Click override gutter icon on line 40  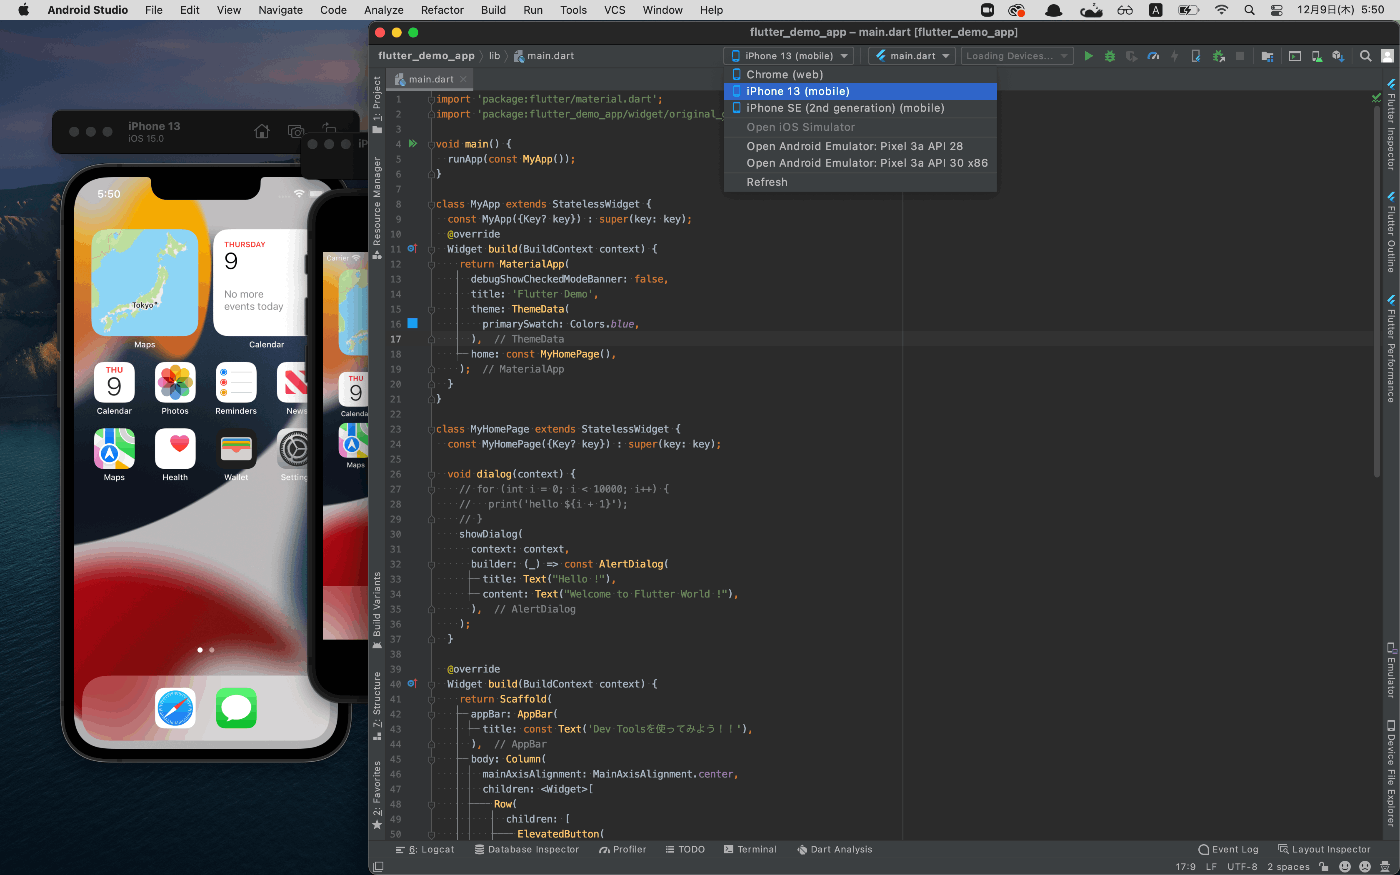point(412,684)
